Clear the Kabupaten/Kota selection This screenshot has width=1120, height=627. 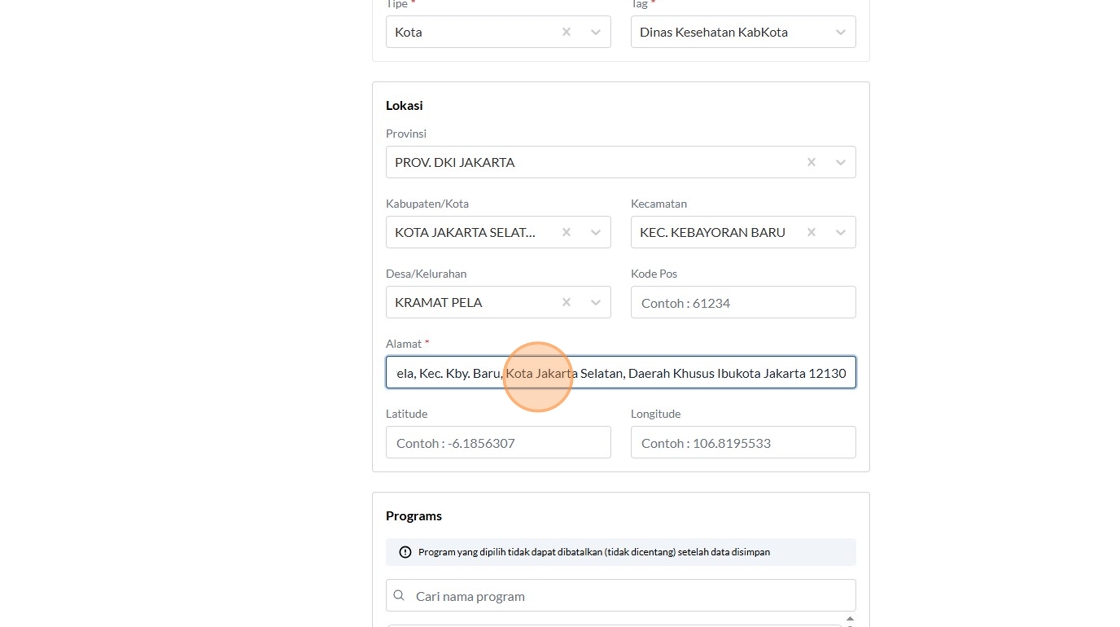(x=566, y=232)
